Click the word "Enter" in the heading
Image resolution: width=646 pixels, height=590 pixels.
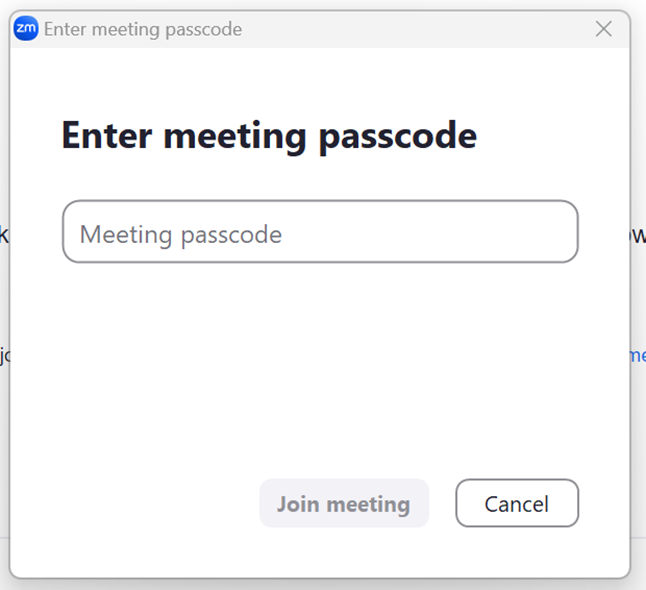tap(106, 135)
